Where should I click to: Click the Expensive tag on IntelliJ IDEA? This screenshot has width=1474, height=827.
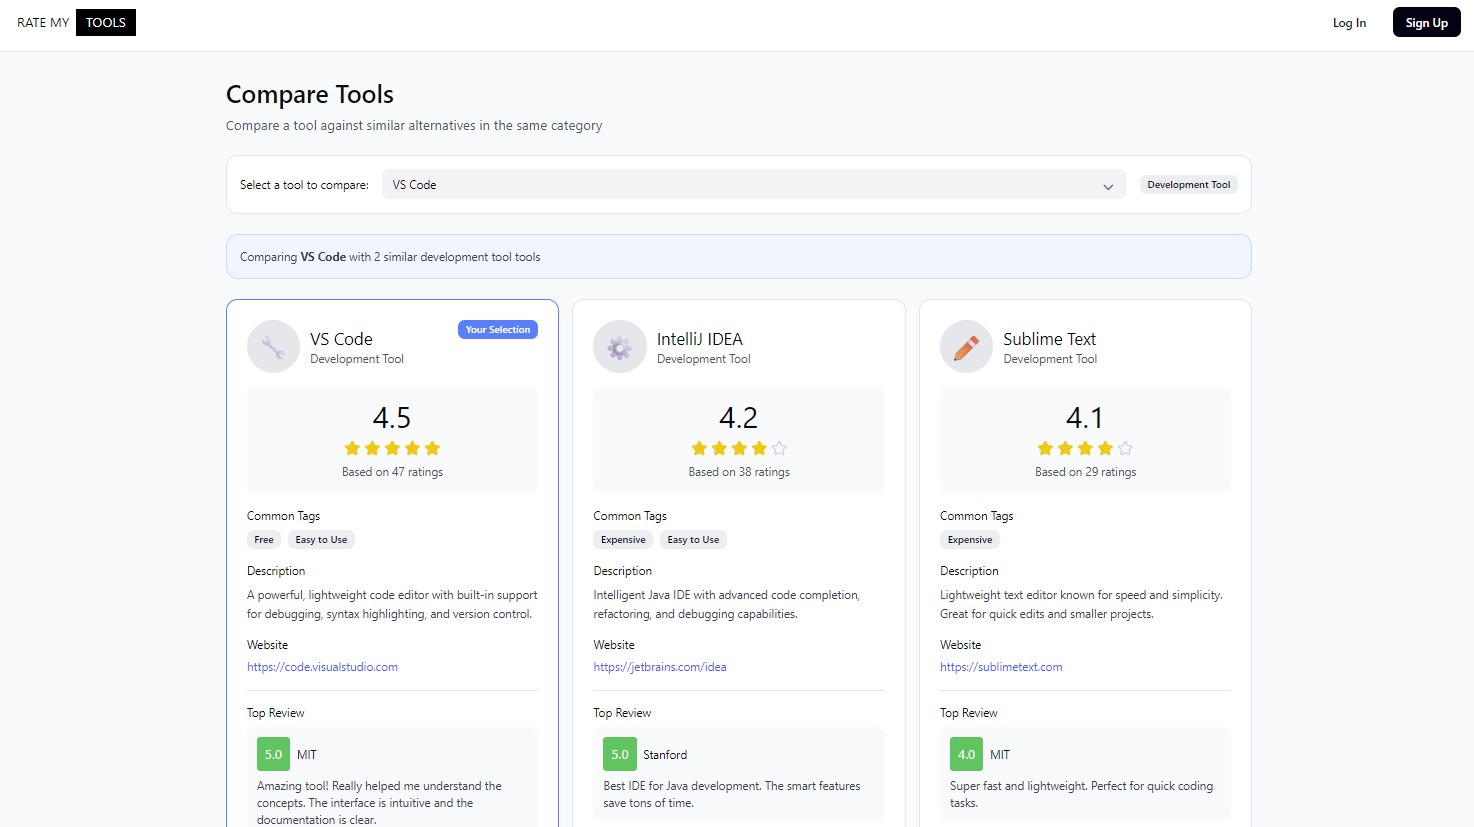pos(623,540)
